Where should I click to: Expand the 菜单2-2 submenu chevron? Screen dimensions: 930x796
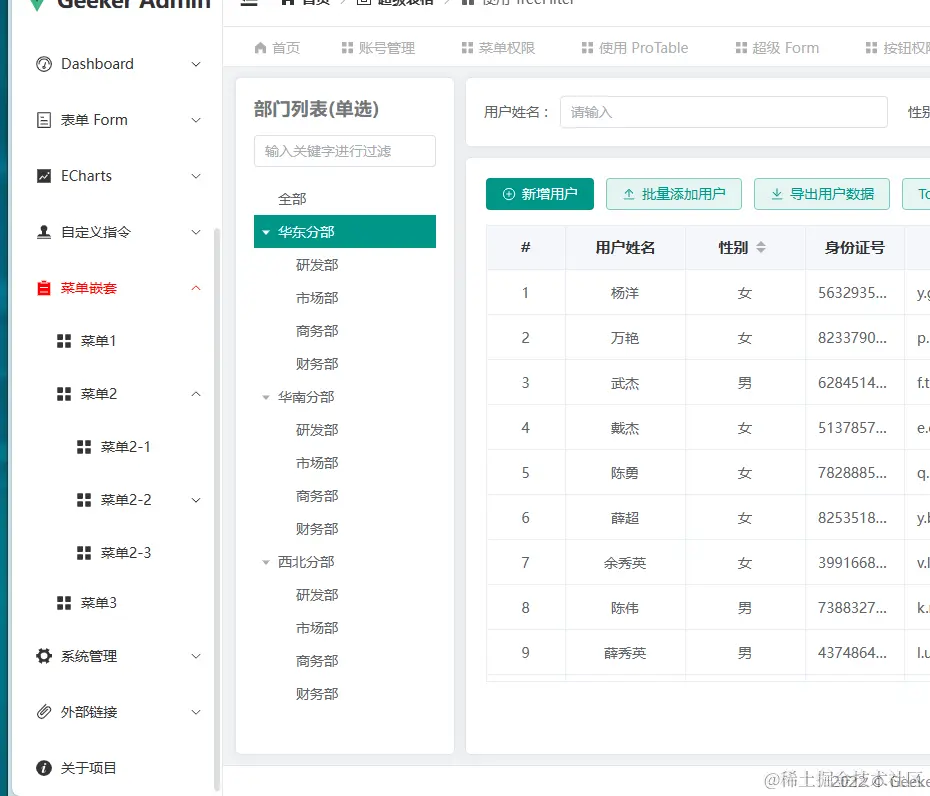(x=196, y=500)
